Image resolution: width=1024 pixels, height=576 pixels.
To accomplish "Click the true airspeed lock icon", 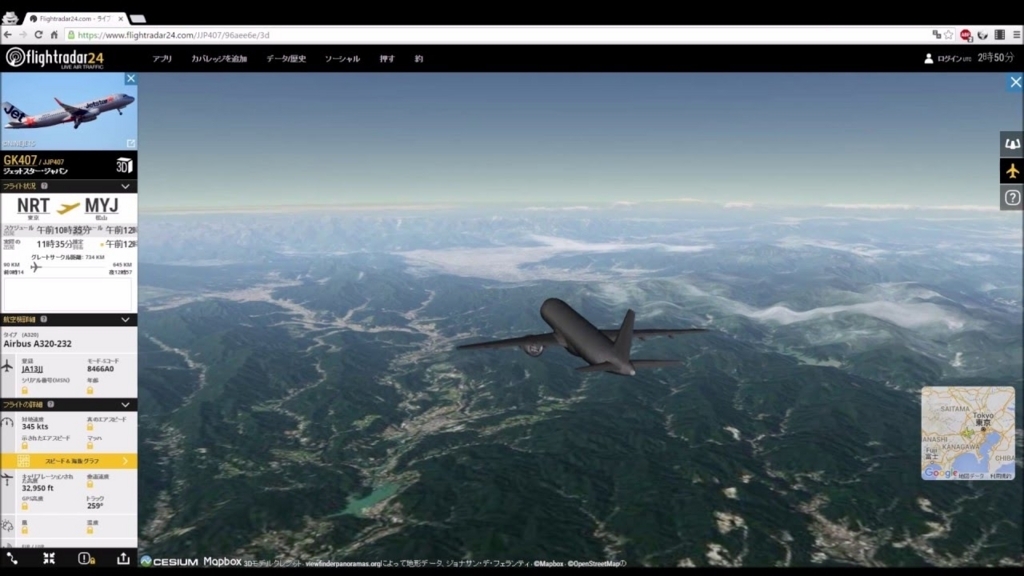I will click(x=90, y=428).
